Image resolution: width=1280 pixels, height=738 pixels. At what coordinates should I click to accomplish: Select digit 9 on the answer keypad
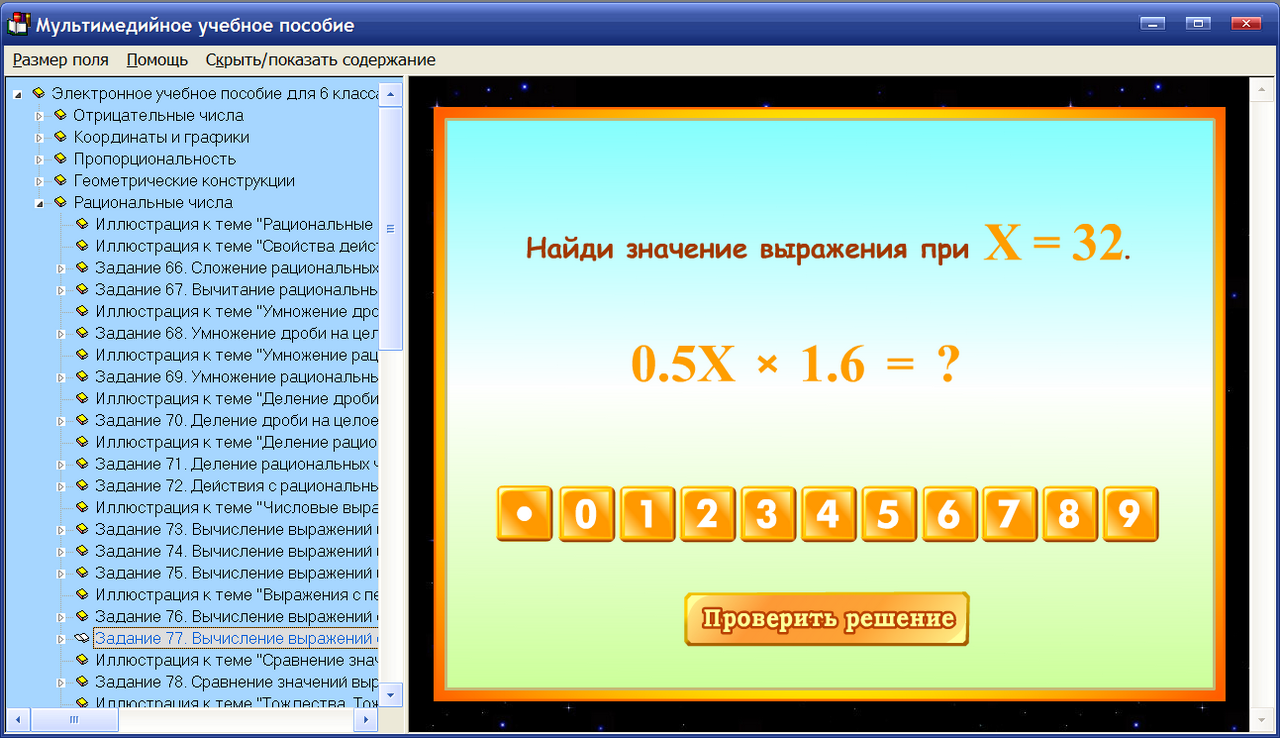(1130, 514)
